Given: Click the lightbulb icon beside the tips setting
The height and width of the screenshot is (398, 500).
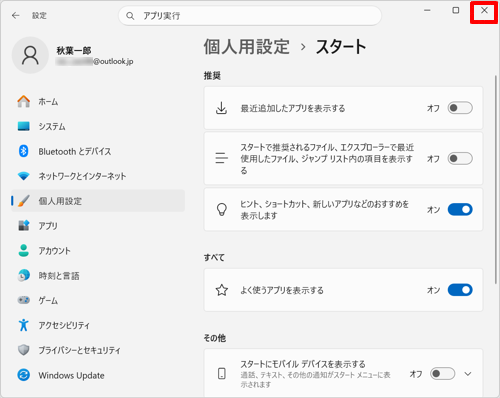Looking at the screenshot, I should coord(222,210).
